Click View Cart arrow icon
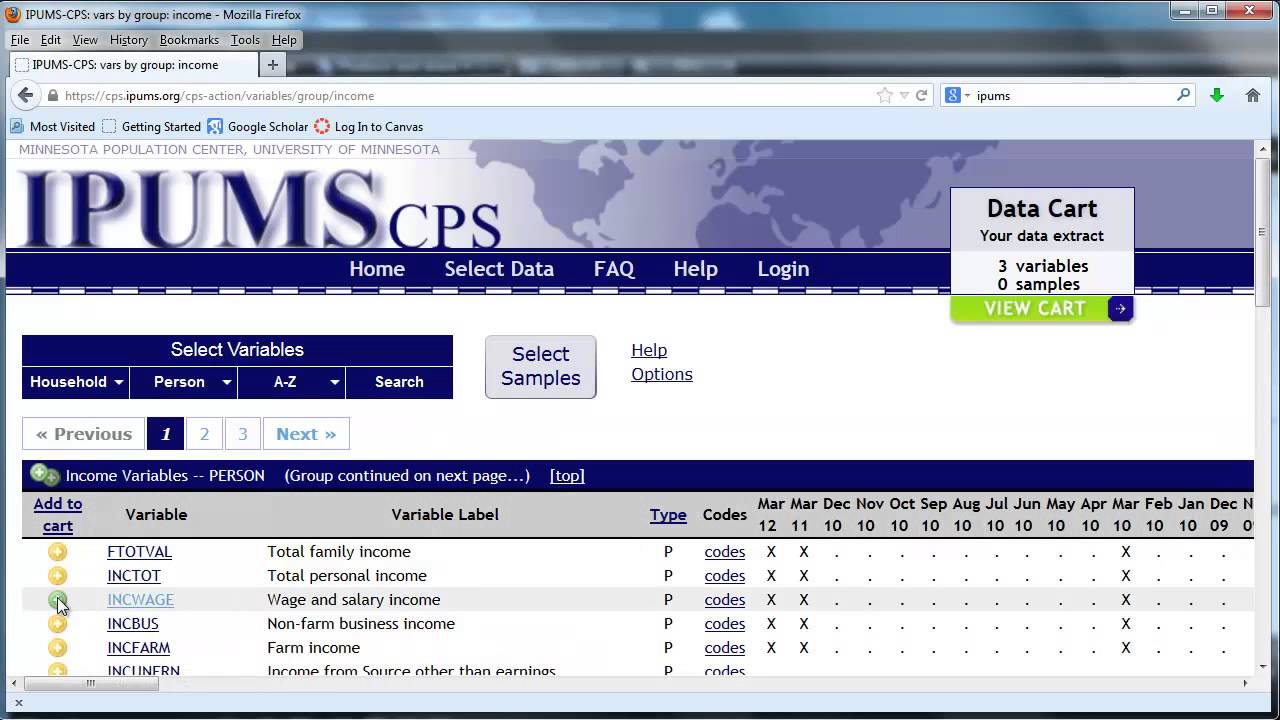 tap(1121, 309)
